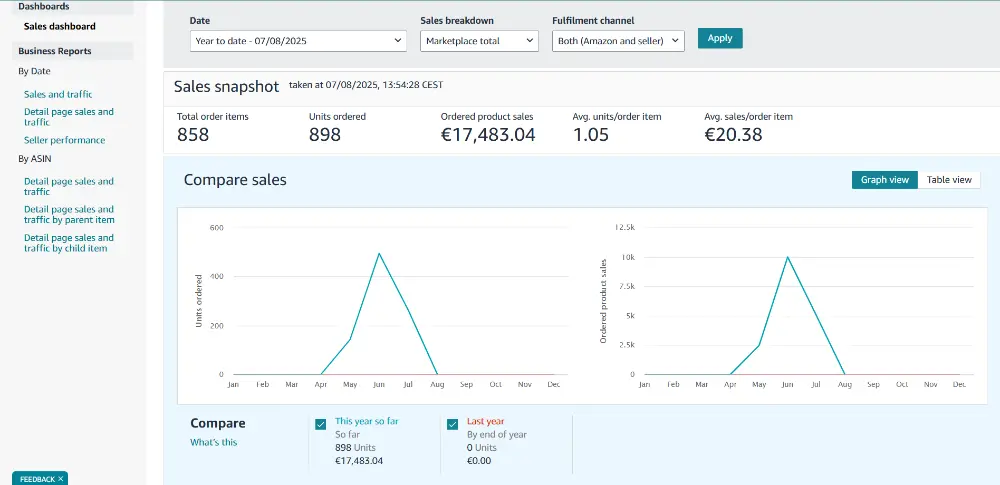Click the Jun peak on Units ordered chart
This screenshot has height=485, width=1000.
pyautogui.click(x=379, y=253)
